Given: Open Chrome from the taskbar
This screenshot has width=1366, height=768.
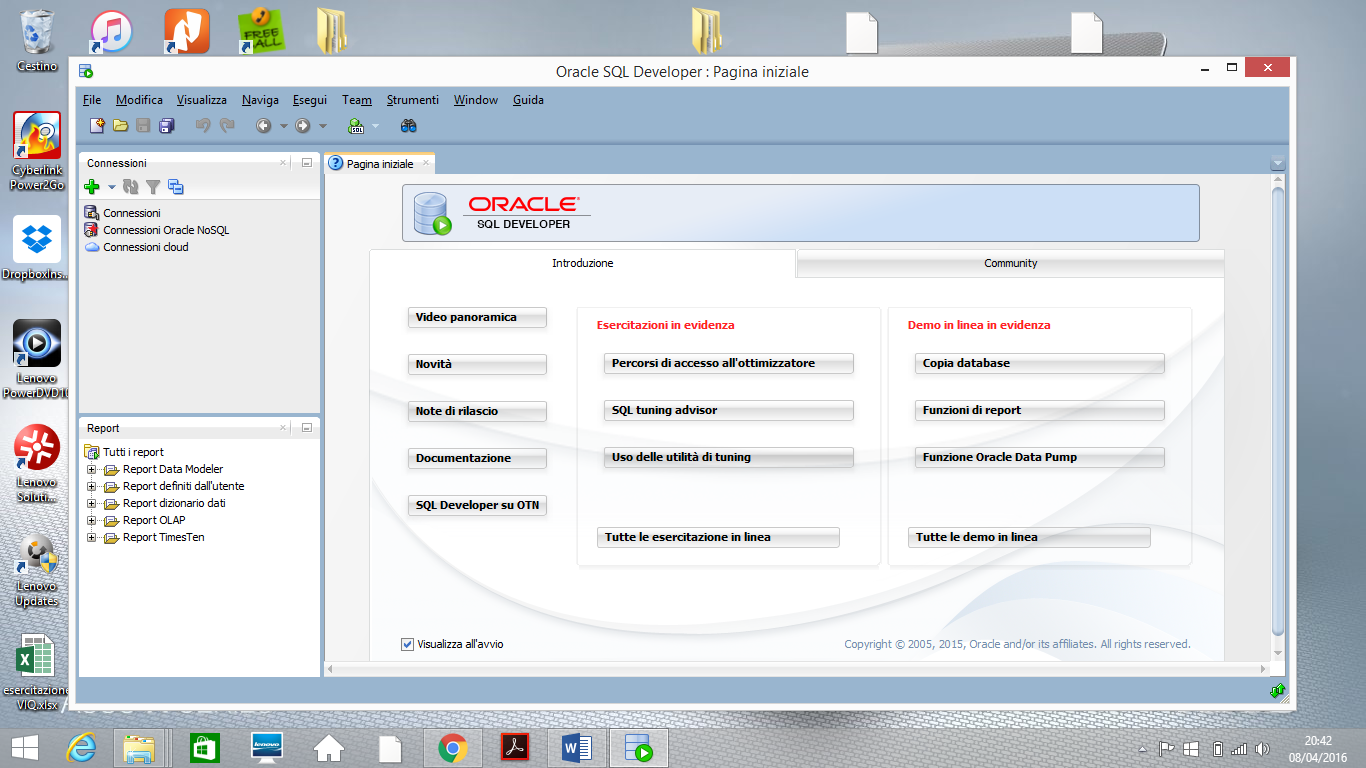Looking at the screenshot, I should coord(452,748).
